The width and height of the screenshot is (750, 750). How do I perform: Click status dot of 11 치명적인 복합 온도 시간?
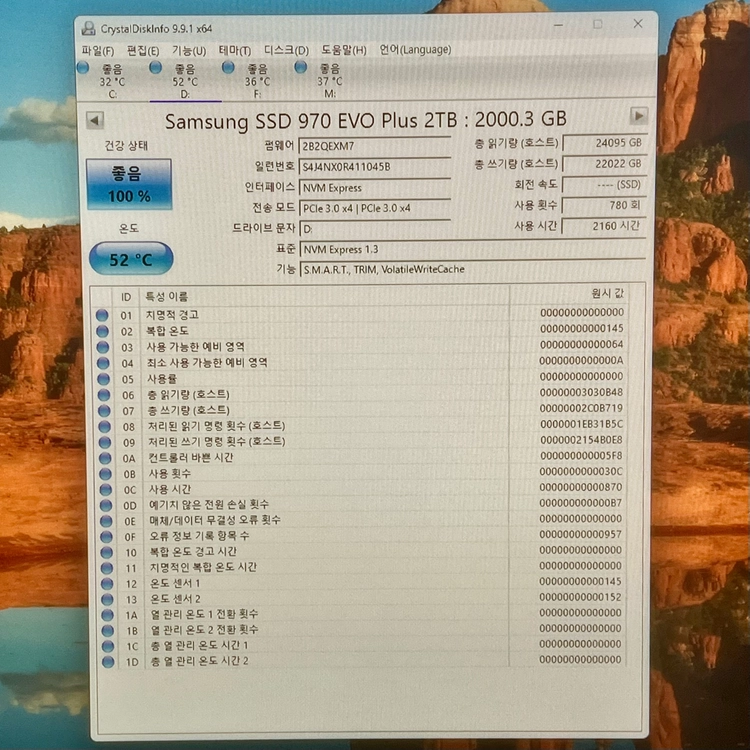tap(107, 568)
